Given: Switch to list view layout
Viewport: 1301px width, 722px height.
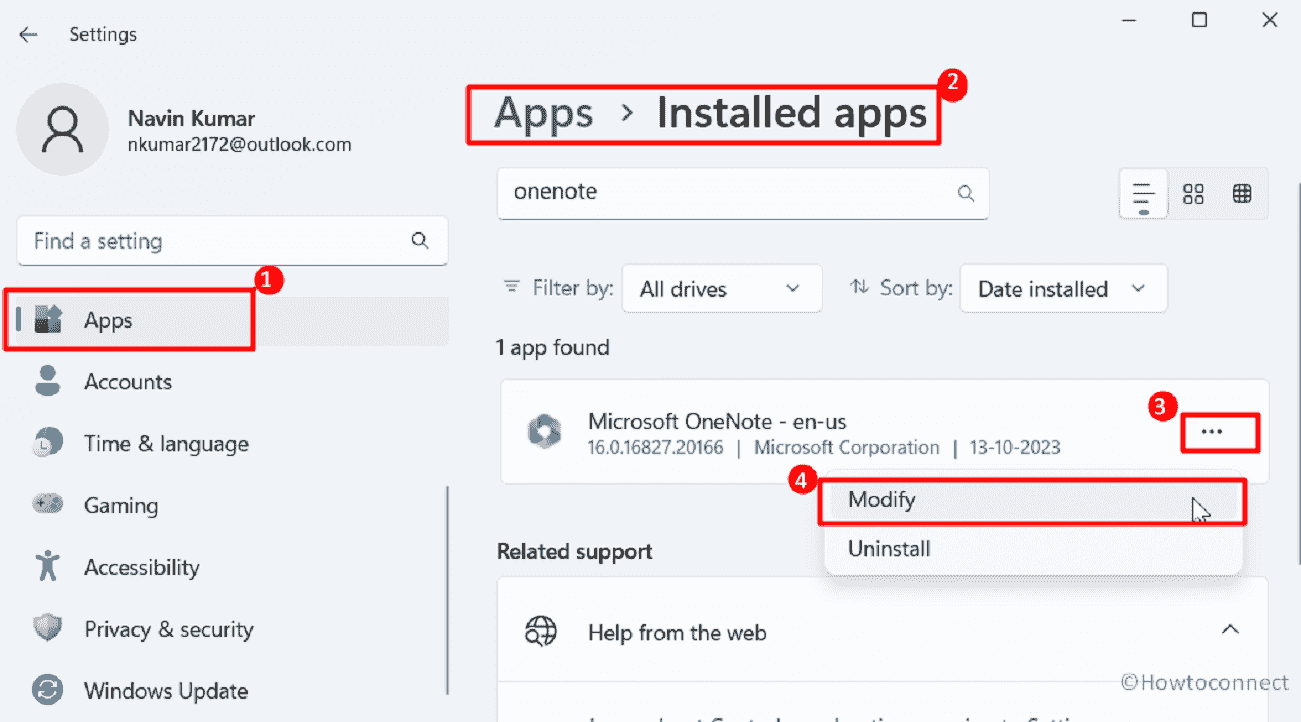Looking at the screenshot, I should 1143,194.
